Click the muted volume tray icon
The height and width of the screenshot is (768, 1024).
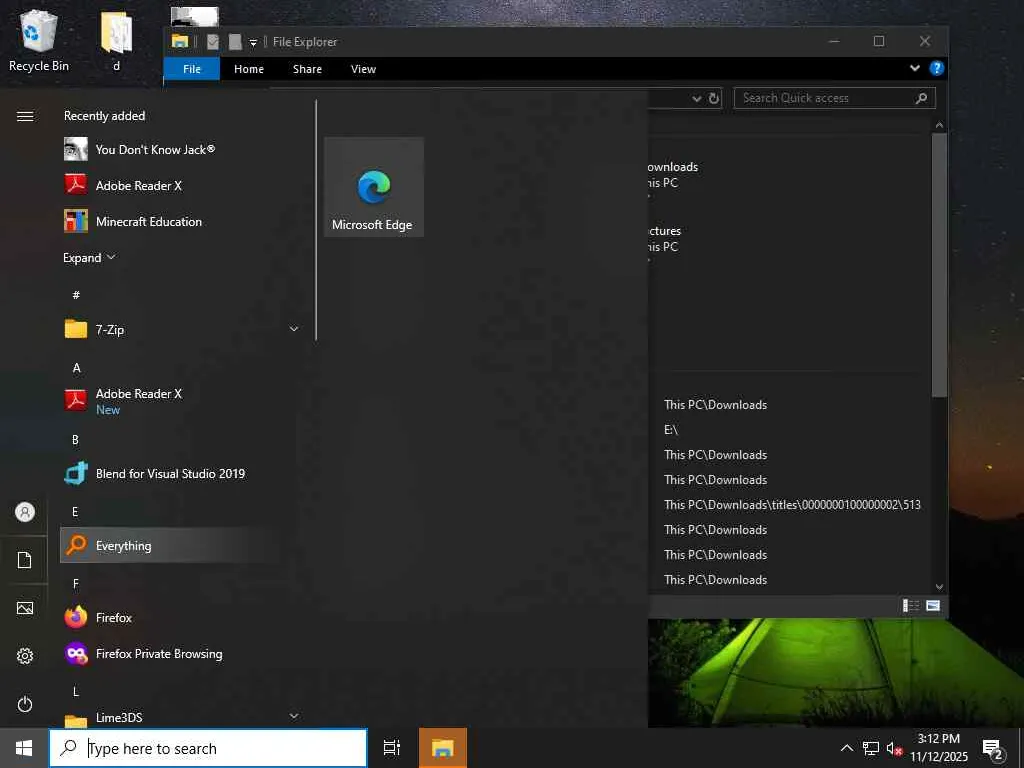894,748
